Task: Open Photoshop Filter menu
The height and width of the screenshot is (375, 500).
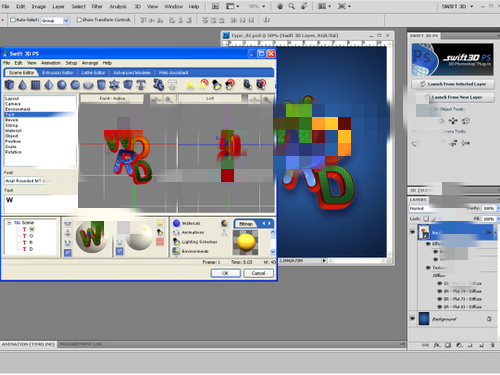Action: [97, 6]
